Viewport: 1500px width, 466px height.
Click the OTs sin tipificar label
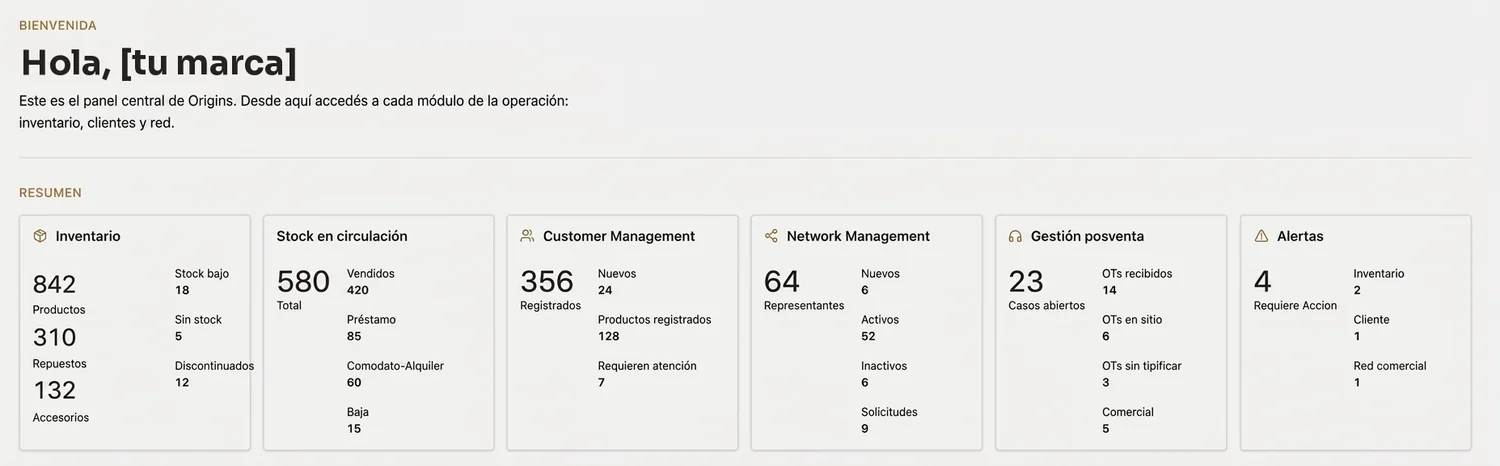(1142, 366)
